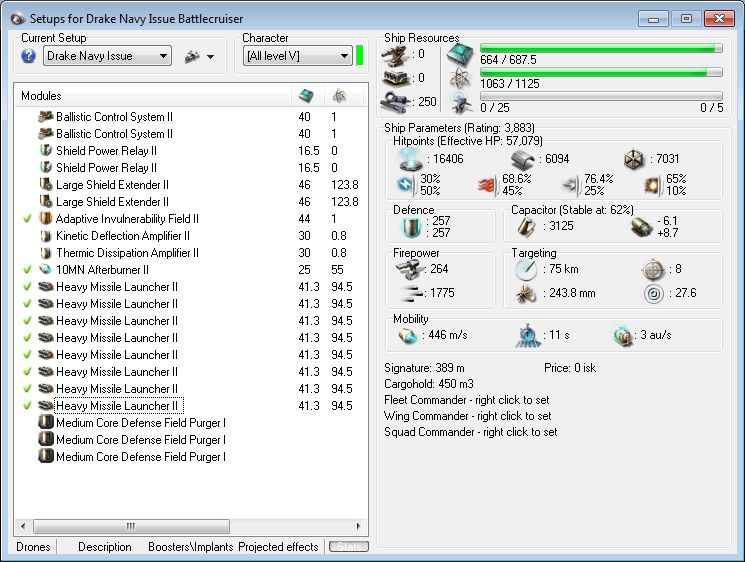Click the targeting range 75 km icon

tap(526, 270)
